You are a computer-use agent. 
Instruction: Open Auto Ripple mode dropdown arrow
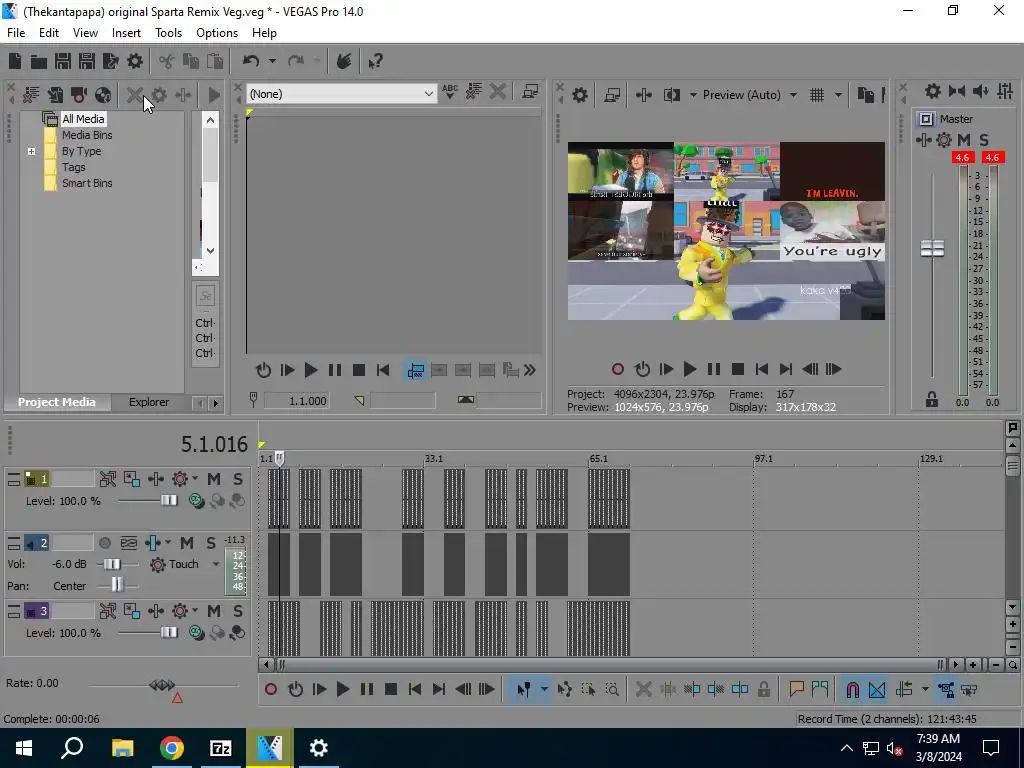[925, 690]
